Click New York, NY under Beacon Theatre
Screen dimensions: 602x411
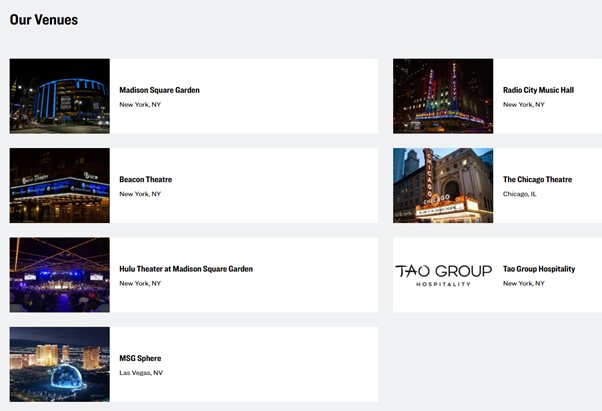[140, 194]
